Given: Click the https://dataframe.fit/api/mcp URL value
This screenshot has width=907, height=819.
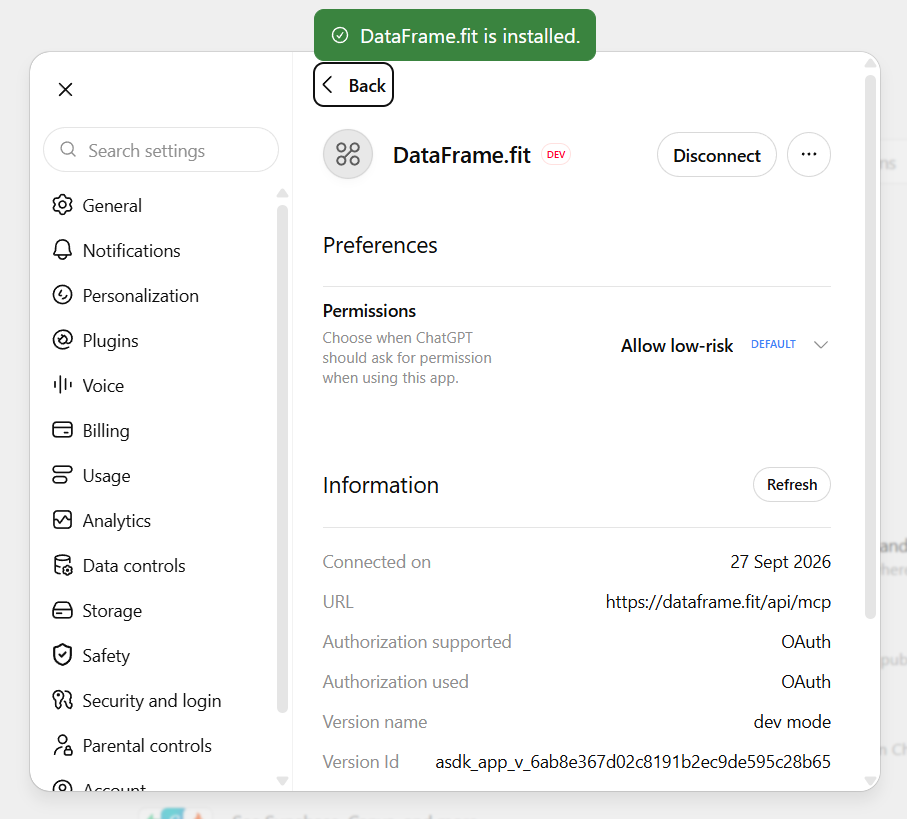Looking at the screenshot, I should click(x=718, y=602).
